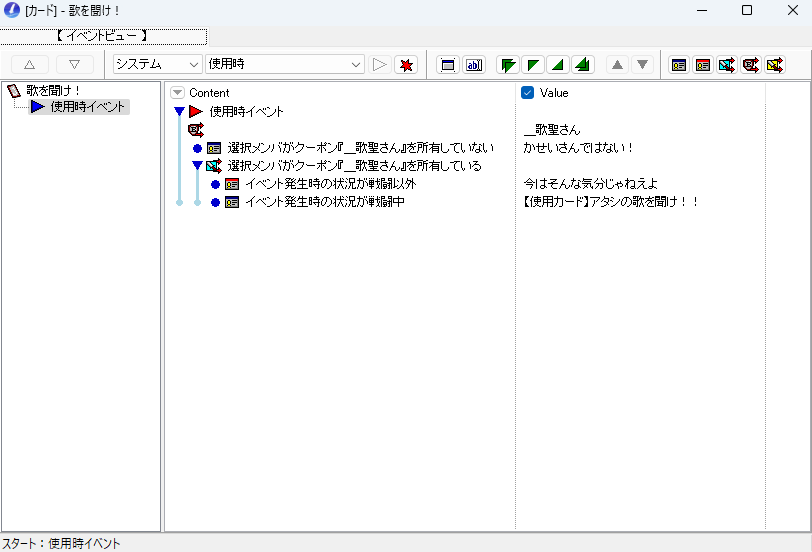812x552 pixels.
Task: Select 歌を聞け！ card in left tree
Action: [54, 91]
